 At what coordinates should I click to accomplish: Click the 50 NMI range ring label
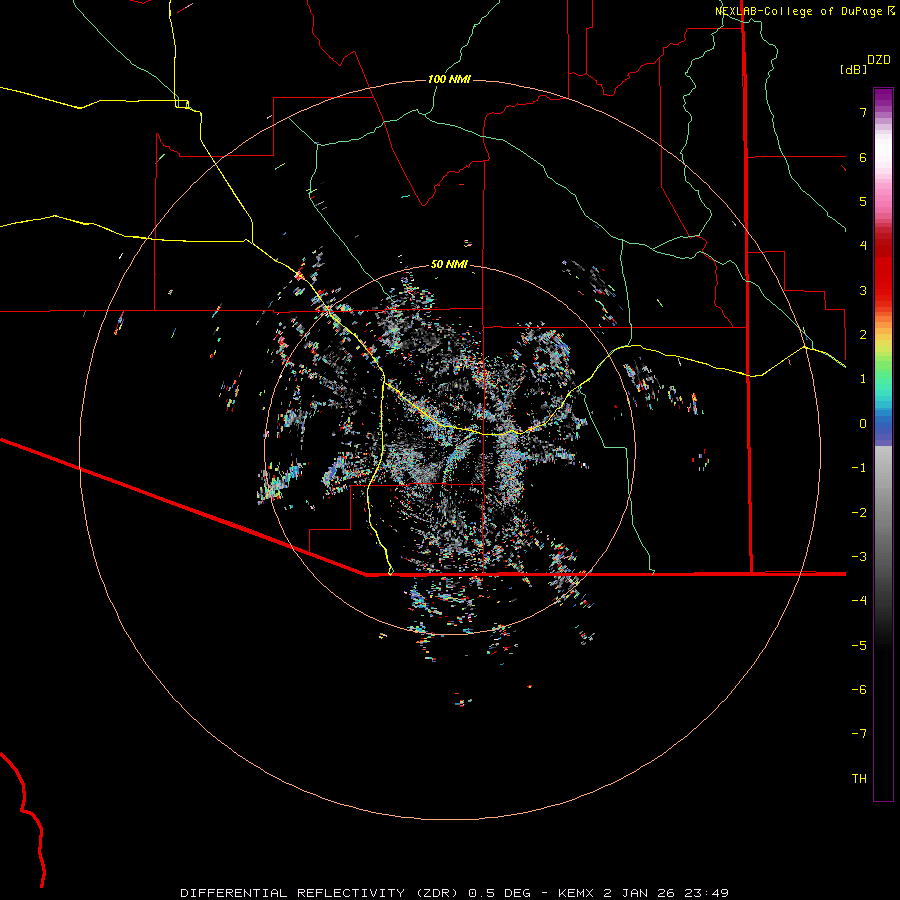pyautogui.click(x=449, y=264)
